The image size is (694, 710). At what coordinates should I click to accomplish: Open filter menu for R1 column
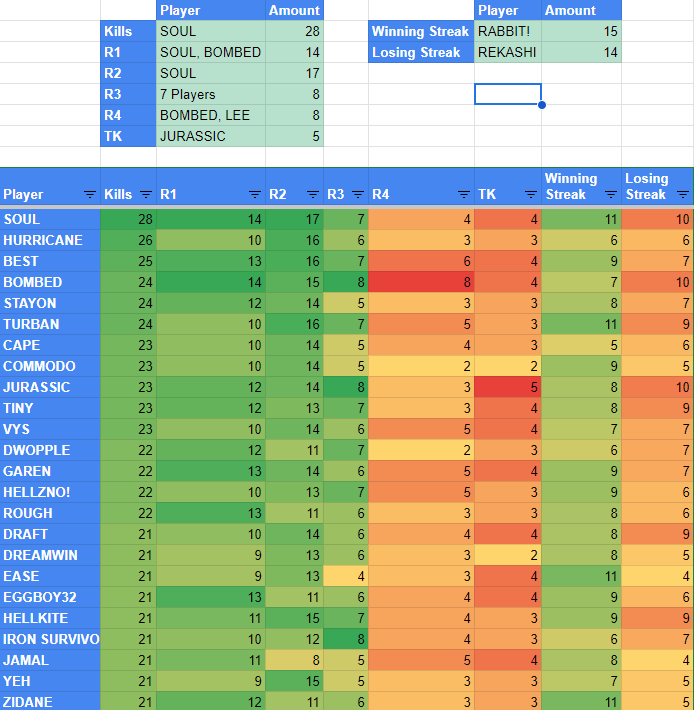point(254,194)
